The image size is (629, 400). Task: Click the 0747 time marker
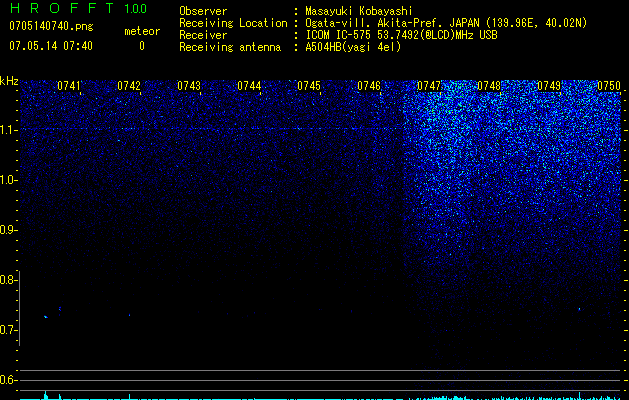click(x=429, y=86)
